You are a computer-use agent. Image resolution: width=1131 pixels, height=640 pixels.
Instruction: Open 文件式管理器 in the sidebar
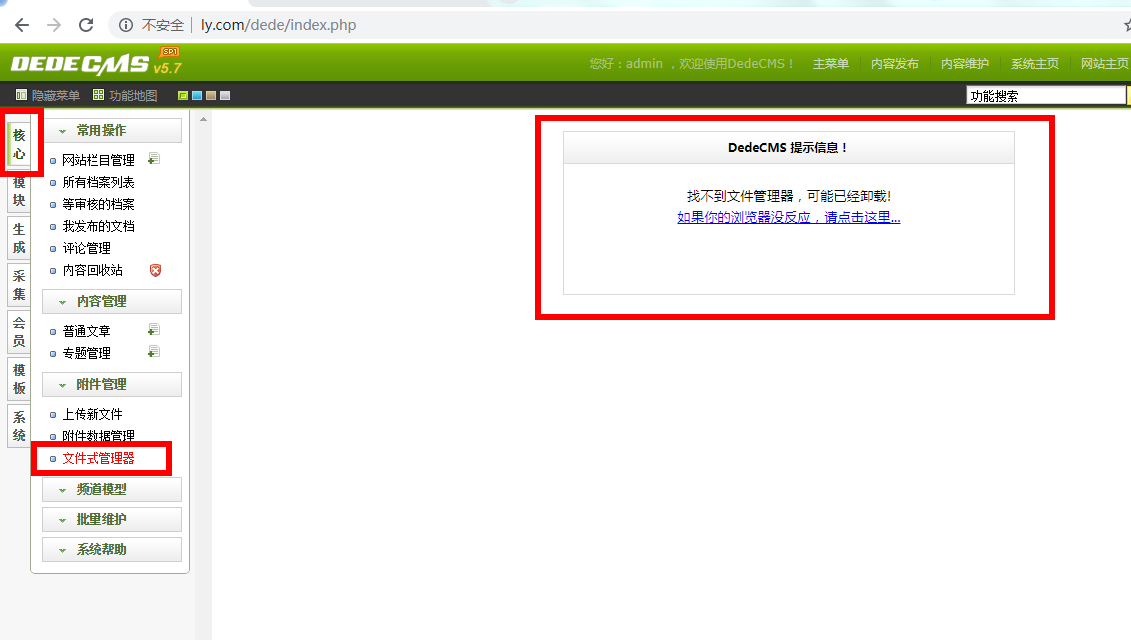coord(98,458)
